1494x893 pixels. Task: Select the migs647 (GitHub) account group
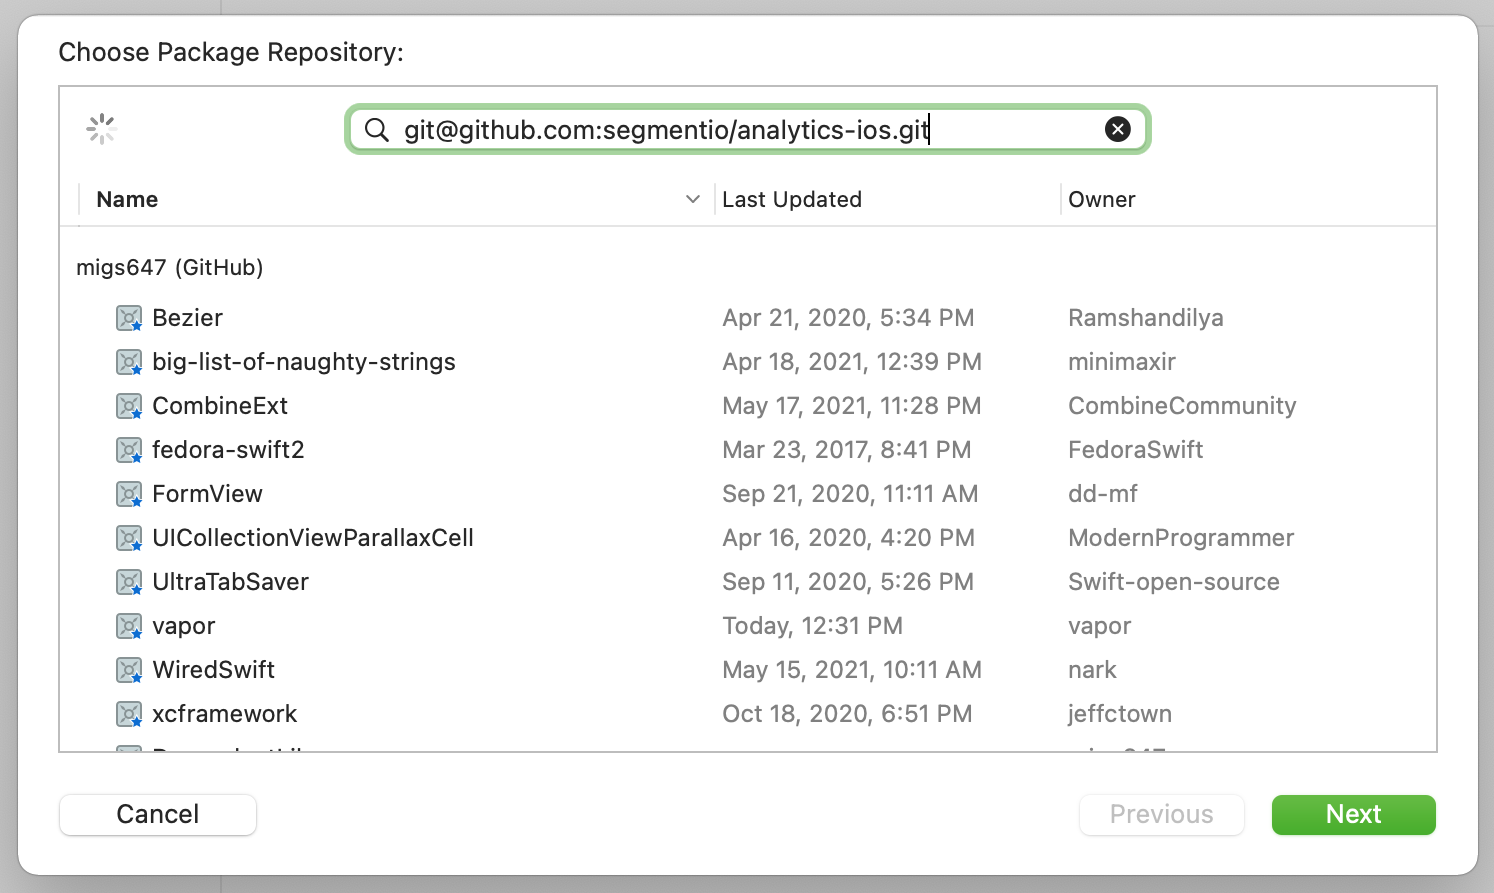tap(170, 267)
